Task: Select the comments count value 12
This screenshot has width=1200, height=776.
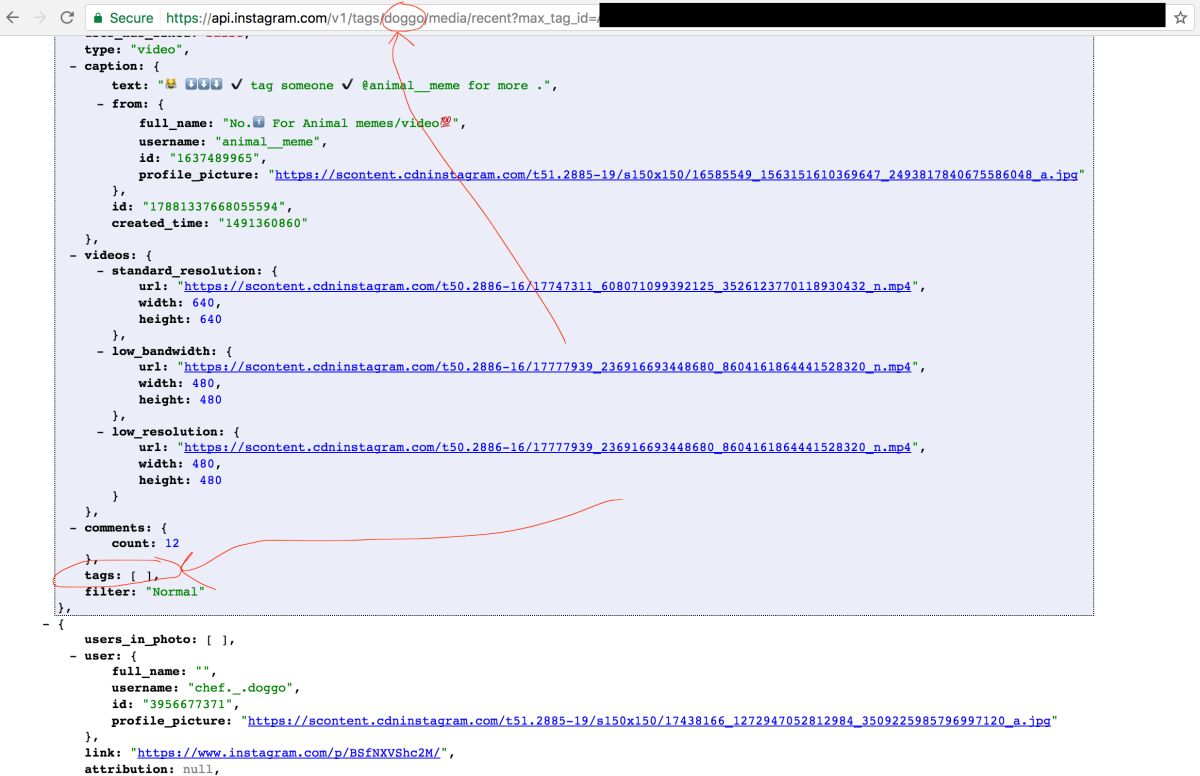Action: [x=173, y=543]
